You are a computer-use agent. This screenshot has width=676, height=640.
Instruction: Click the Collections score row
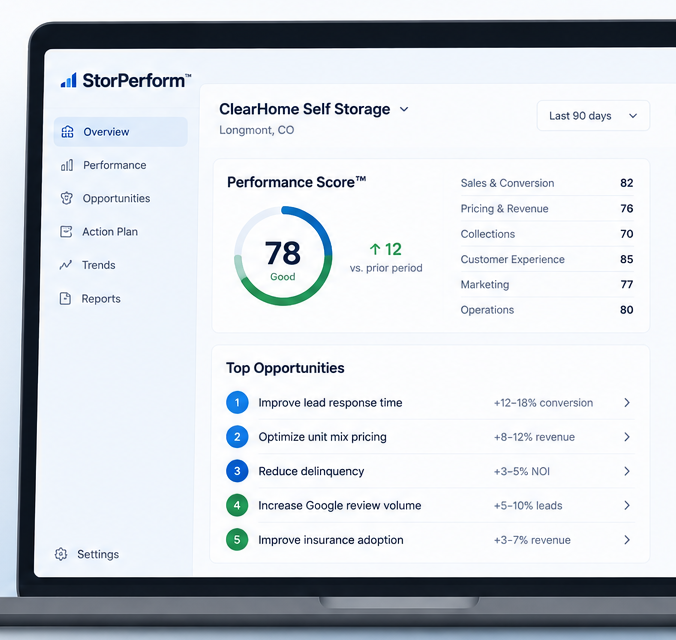click(547, 234)
